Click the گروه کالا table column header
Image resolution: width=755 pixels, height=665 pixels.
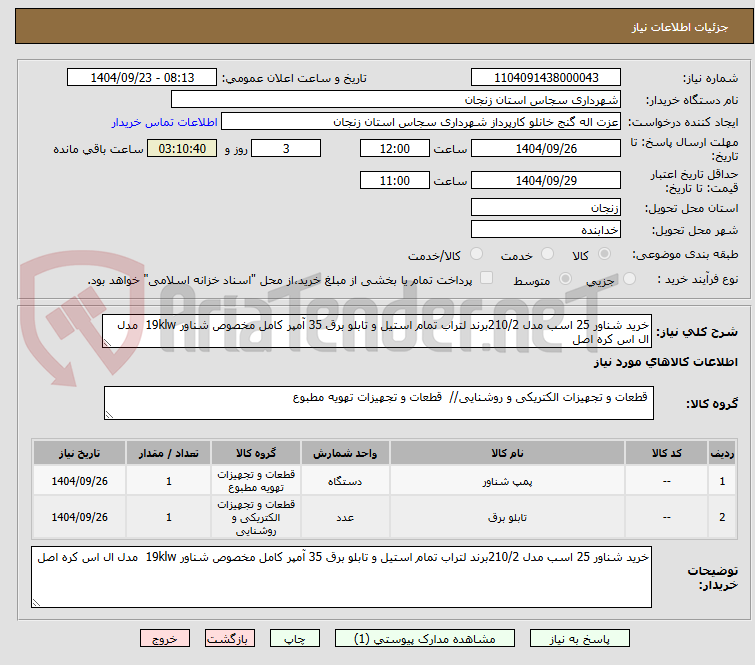click(256, 453)
